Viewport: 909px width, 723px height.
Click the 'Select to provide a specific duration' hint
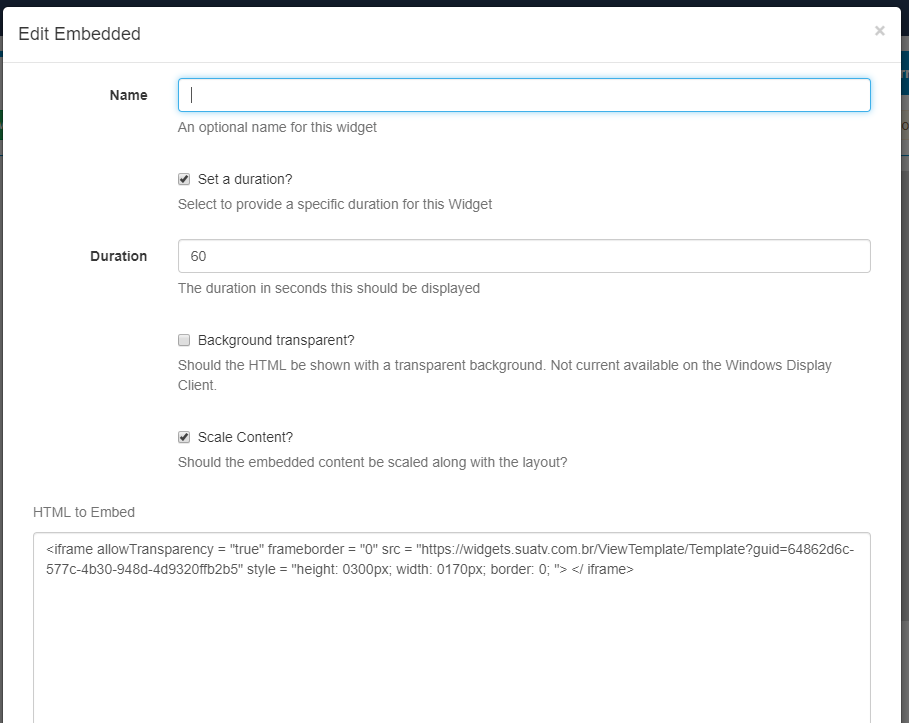click(334, 204)
